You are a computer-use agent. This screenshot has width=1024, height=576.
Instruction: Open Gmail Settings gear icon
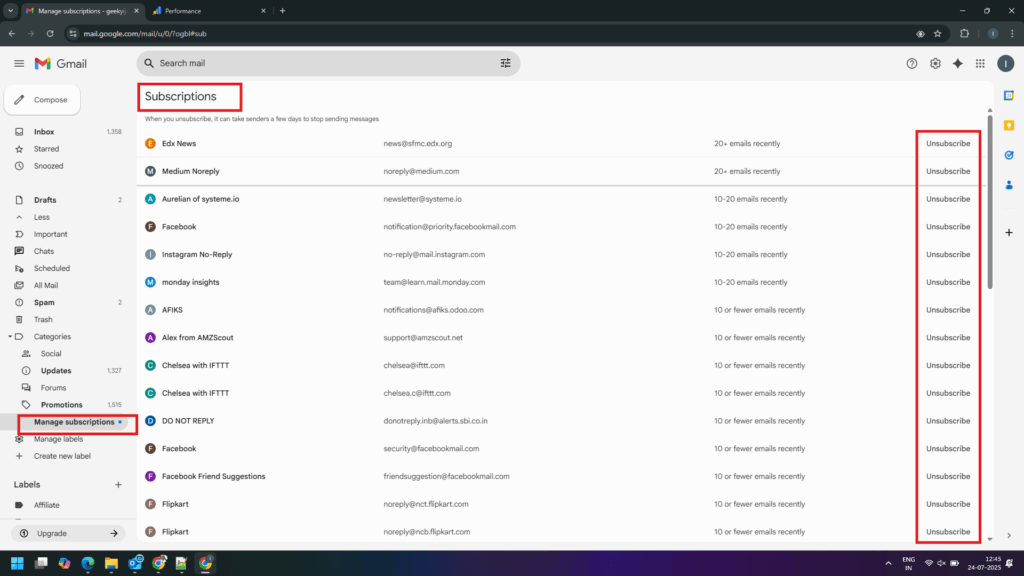coord(935,63)
